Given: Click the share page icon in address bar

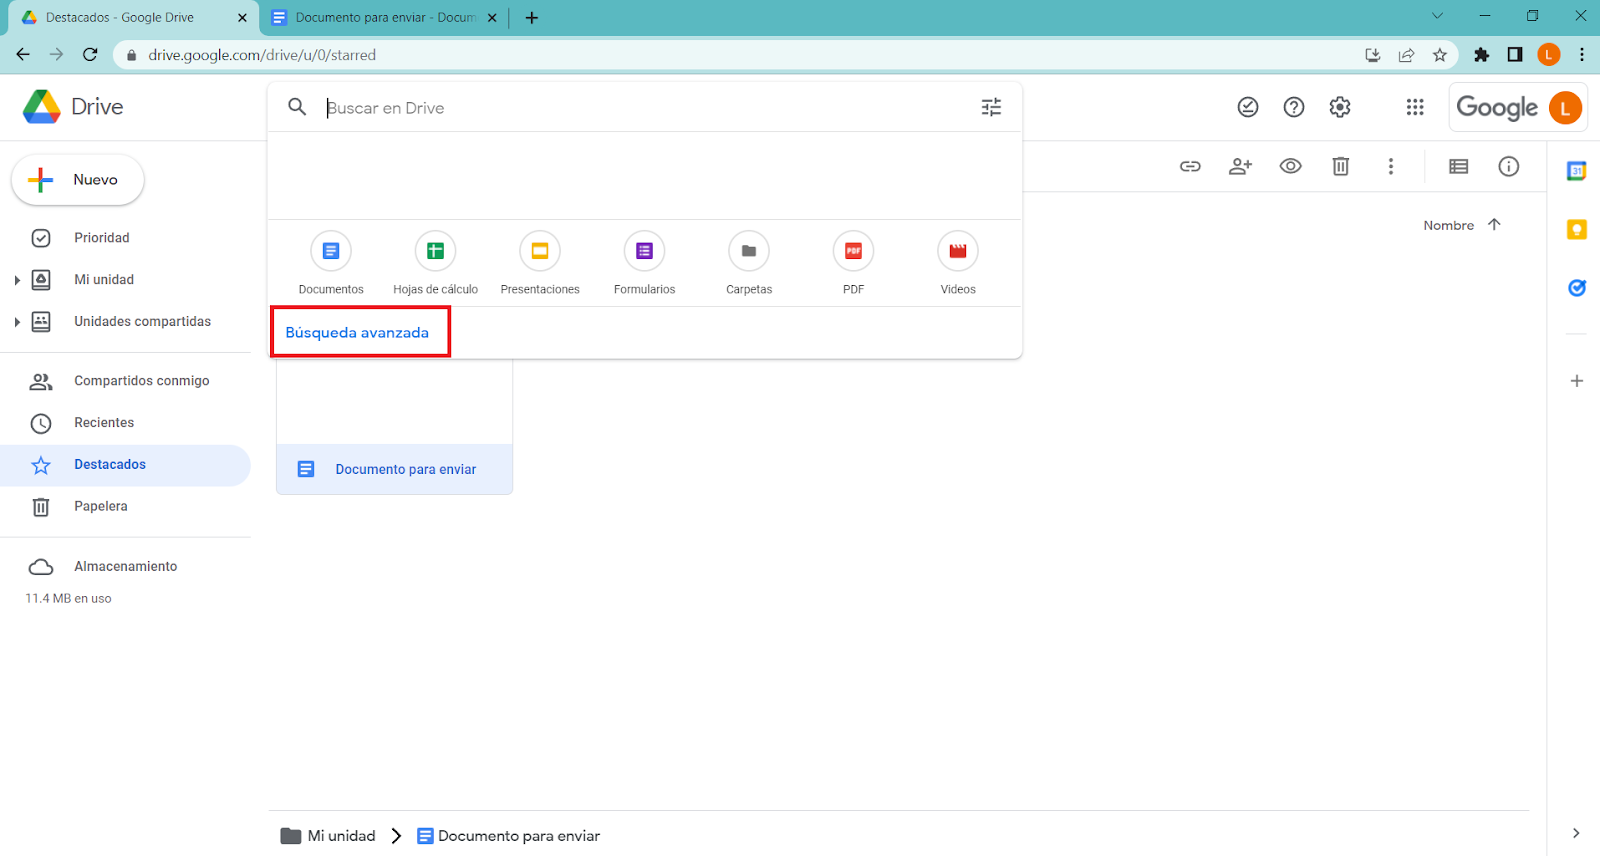Looking at the screenshot, I should [x=1406, y=55].
